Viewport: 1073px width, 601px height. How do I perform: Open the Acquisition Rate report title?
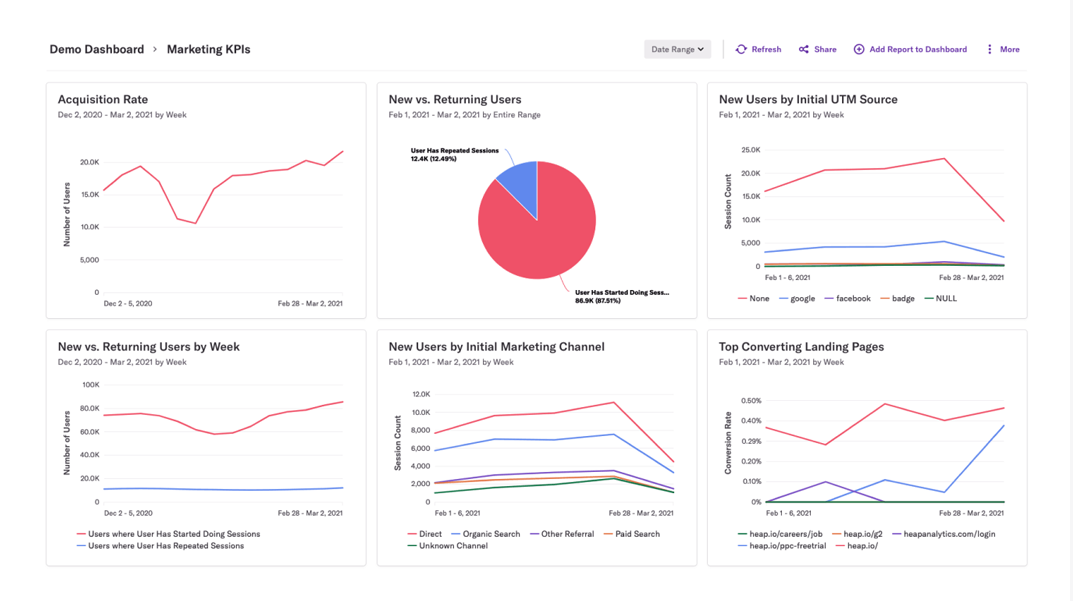coord(103,99)
